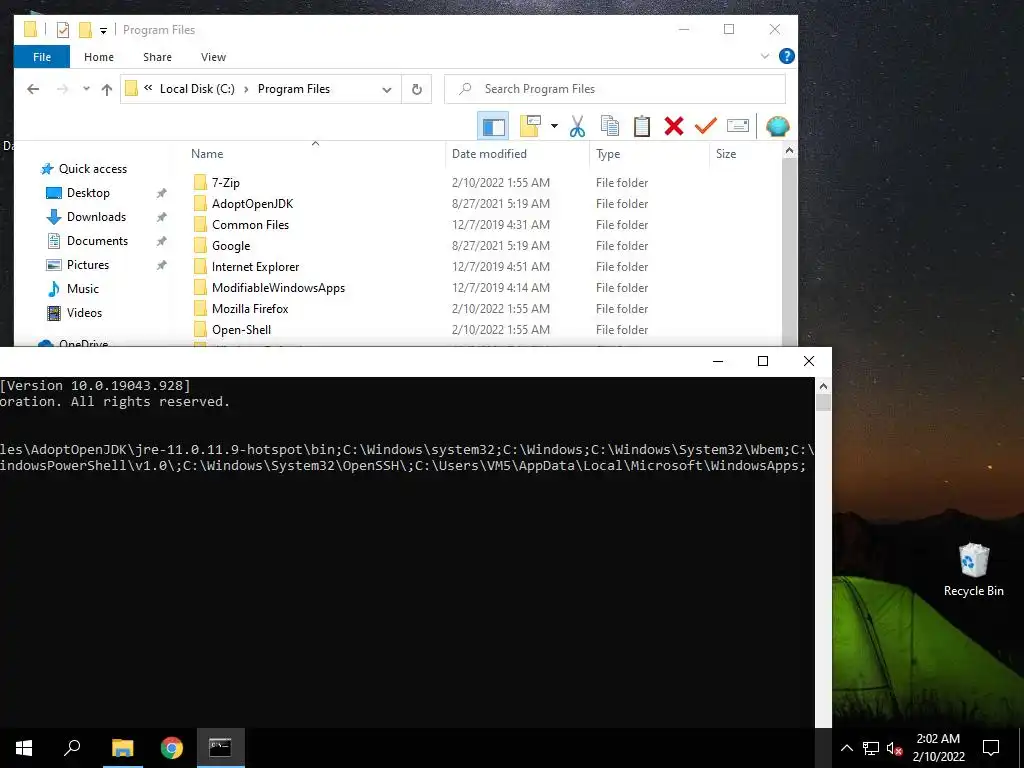The width and height of the screenshot is (1024, 768).
Task: Switch to the Share ribbon tab
Action: click(x=157, y=57)
